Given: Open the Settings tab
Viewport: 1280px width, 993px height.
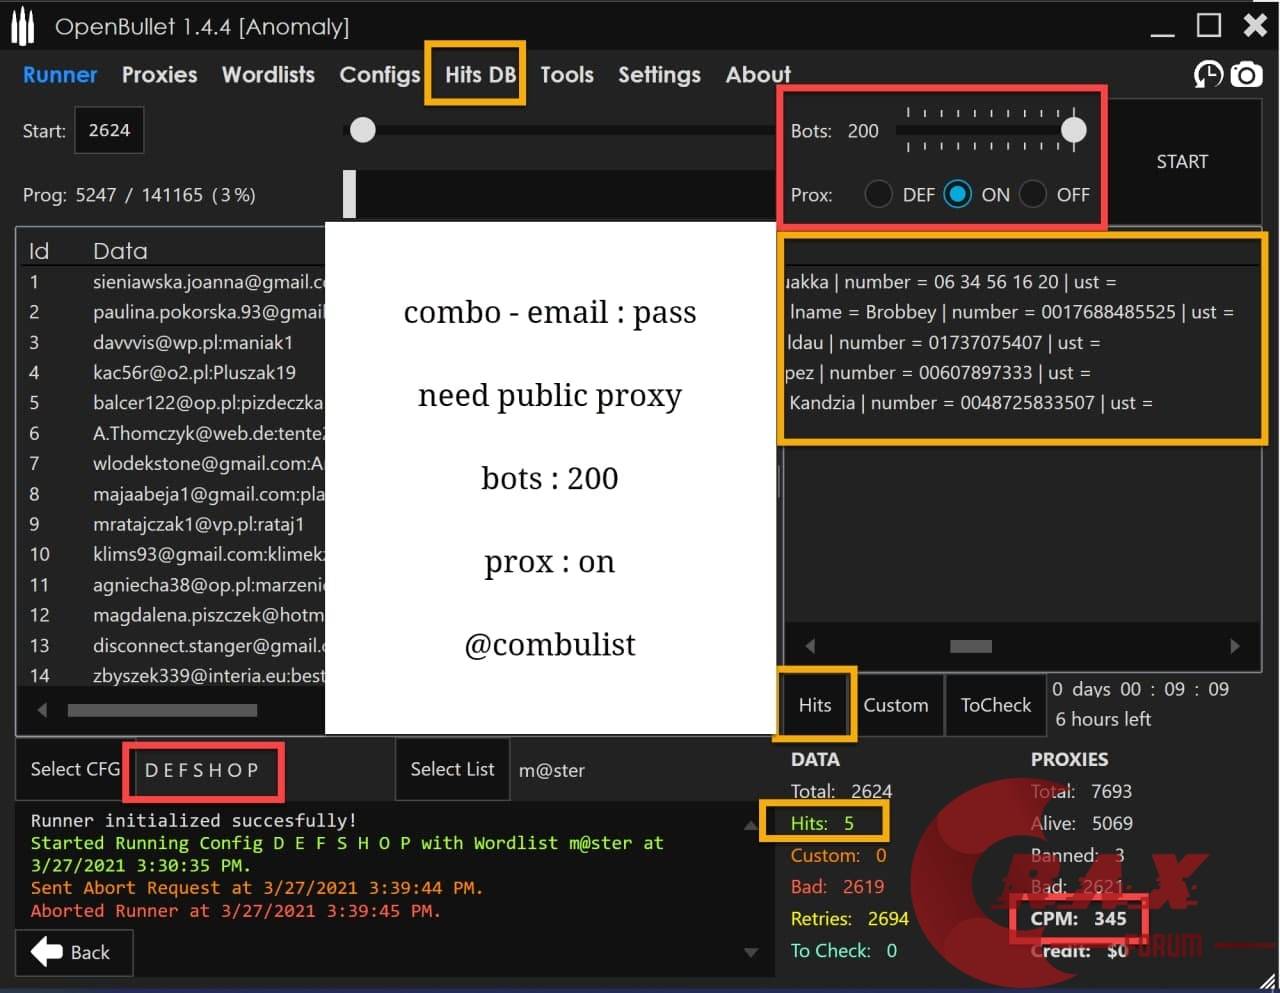Looking at the screenshot, I should click(659, 75).
